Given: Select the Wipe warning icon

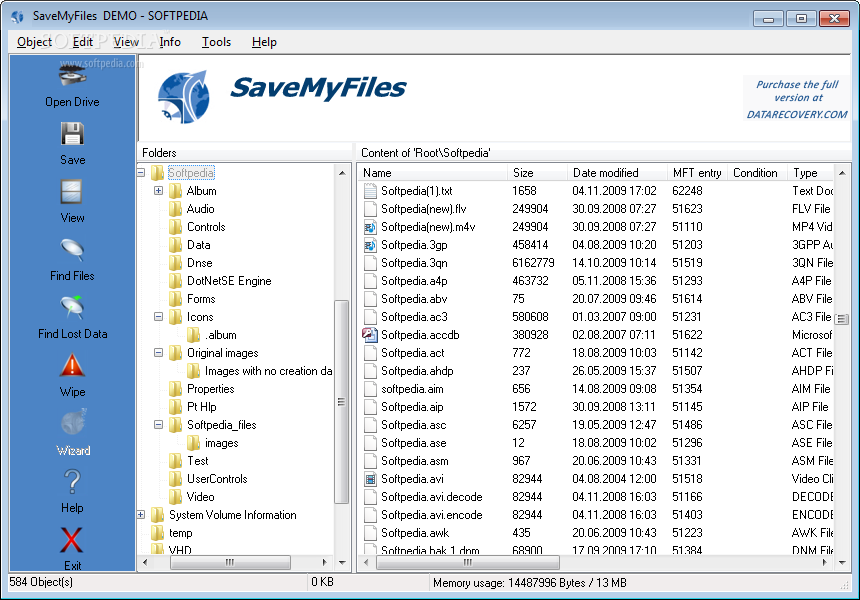Looking at the screenshot, I should tap(72, 366).
